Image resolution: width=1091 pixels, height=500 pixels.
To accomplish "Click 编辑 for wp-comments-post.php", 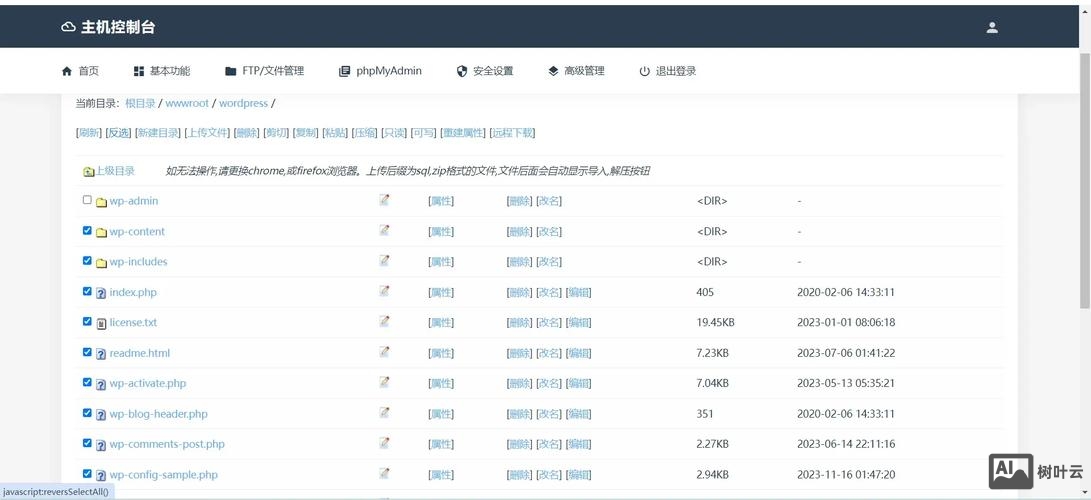I will point(578,444).
